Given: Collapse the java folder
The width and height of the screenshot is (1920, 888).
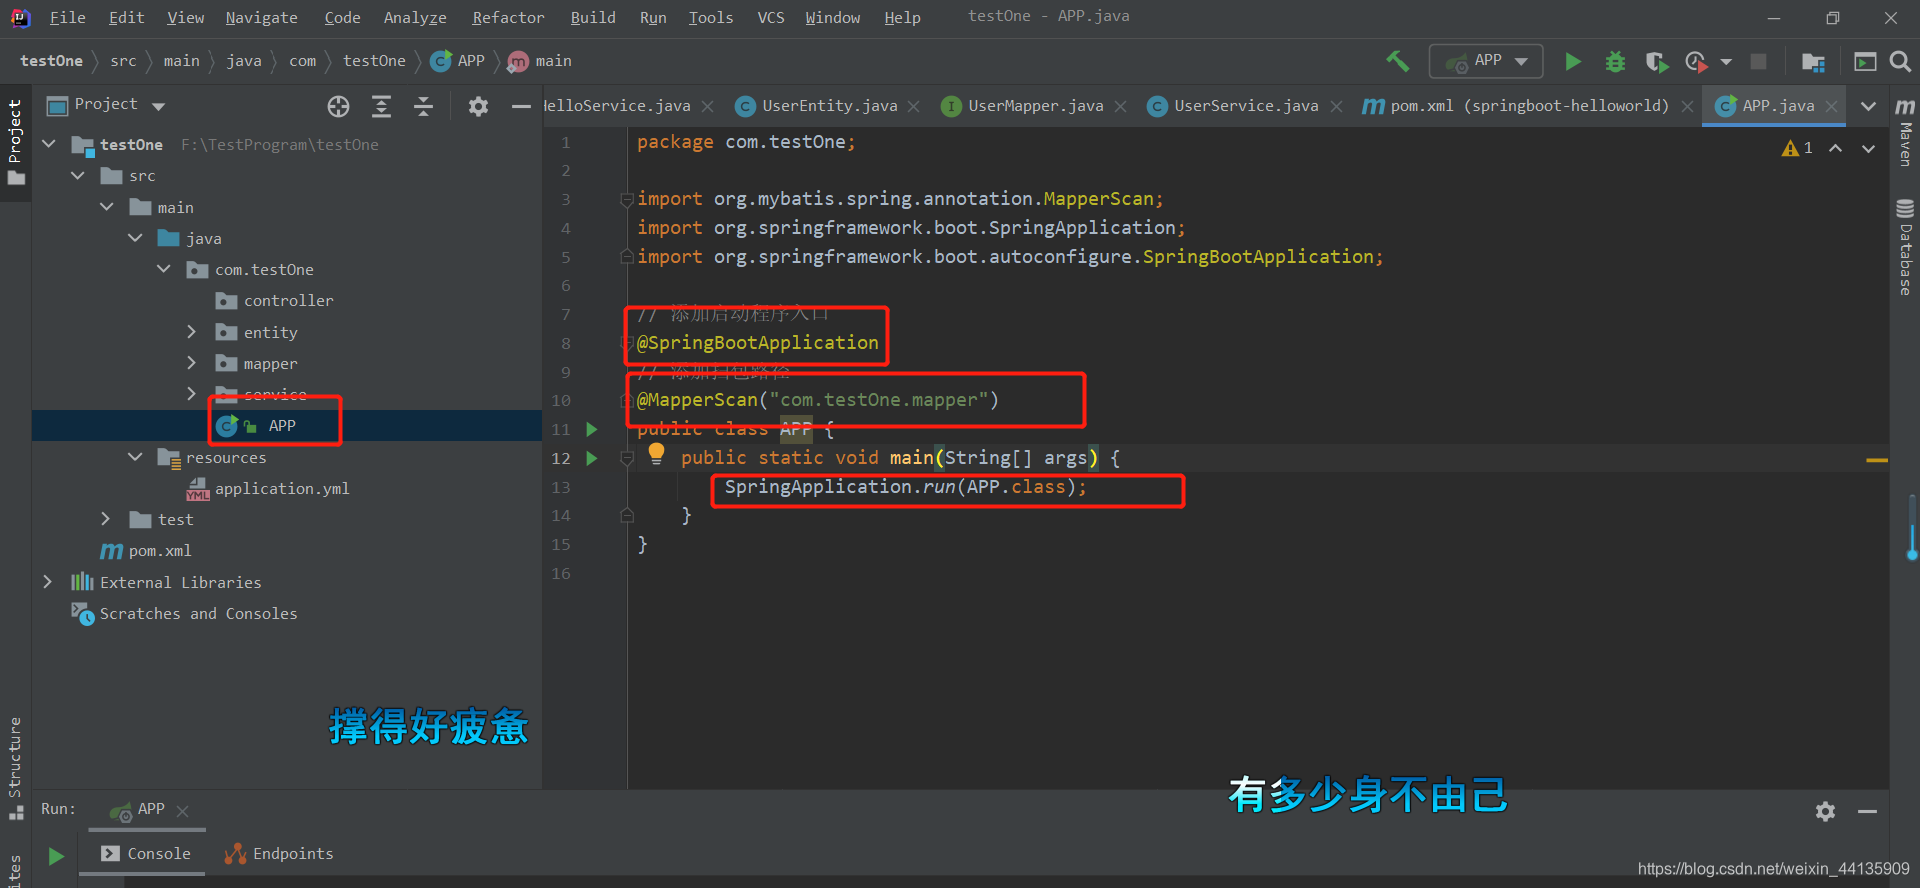Looking at the screenshot, I should click(135, 238).
